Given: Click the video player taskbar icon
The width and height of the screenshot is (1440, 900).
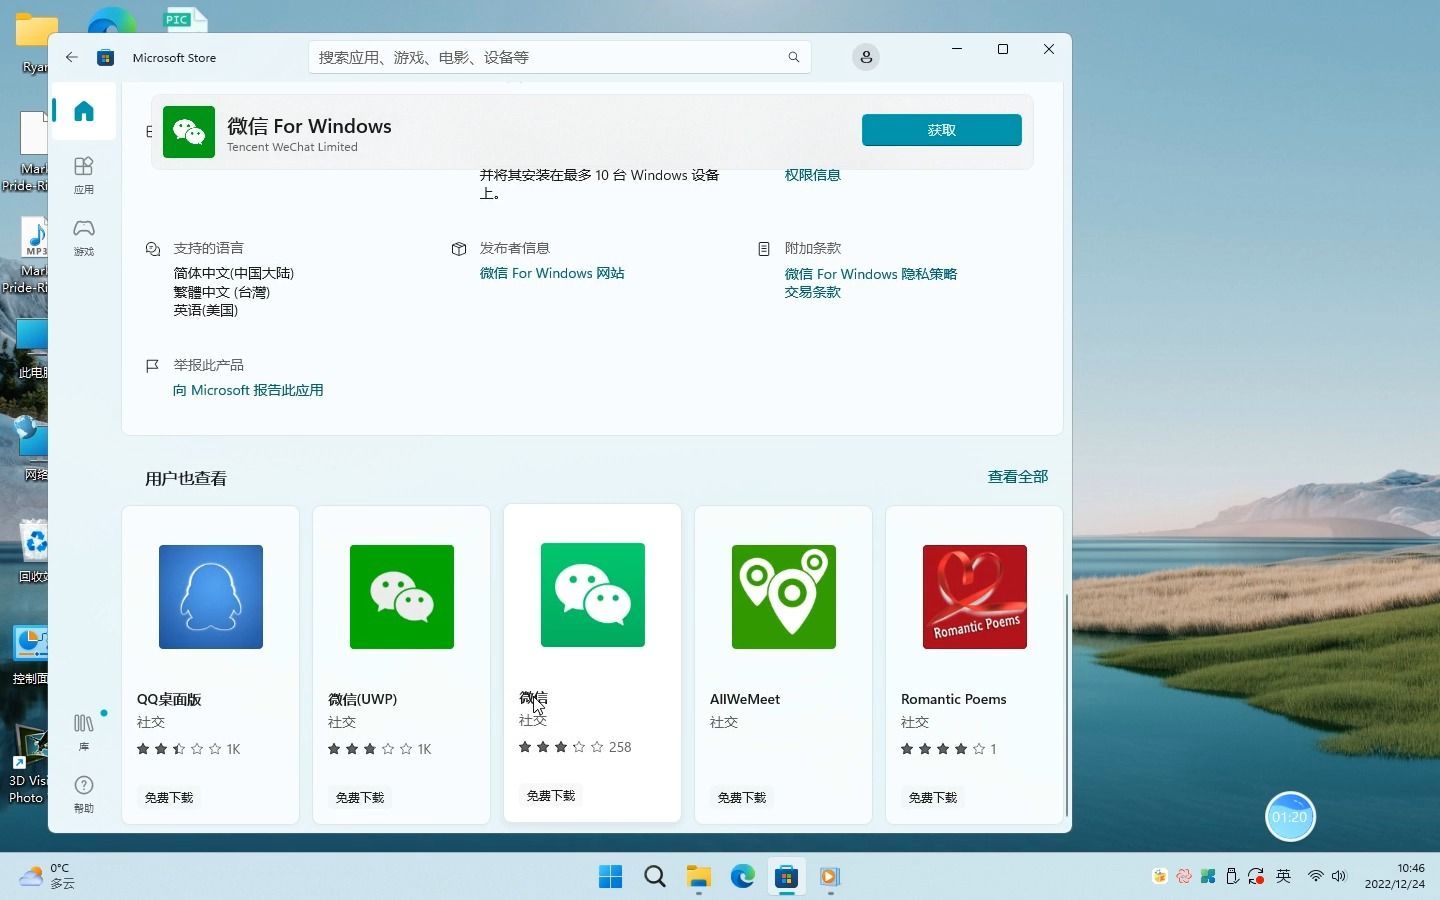Looking at the screenshot, I should tap(830, 877).
